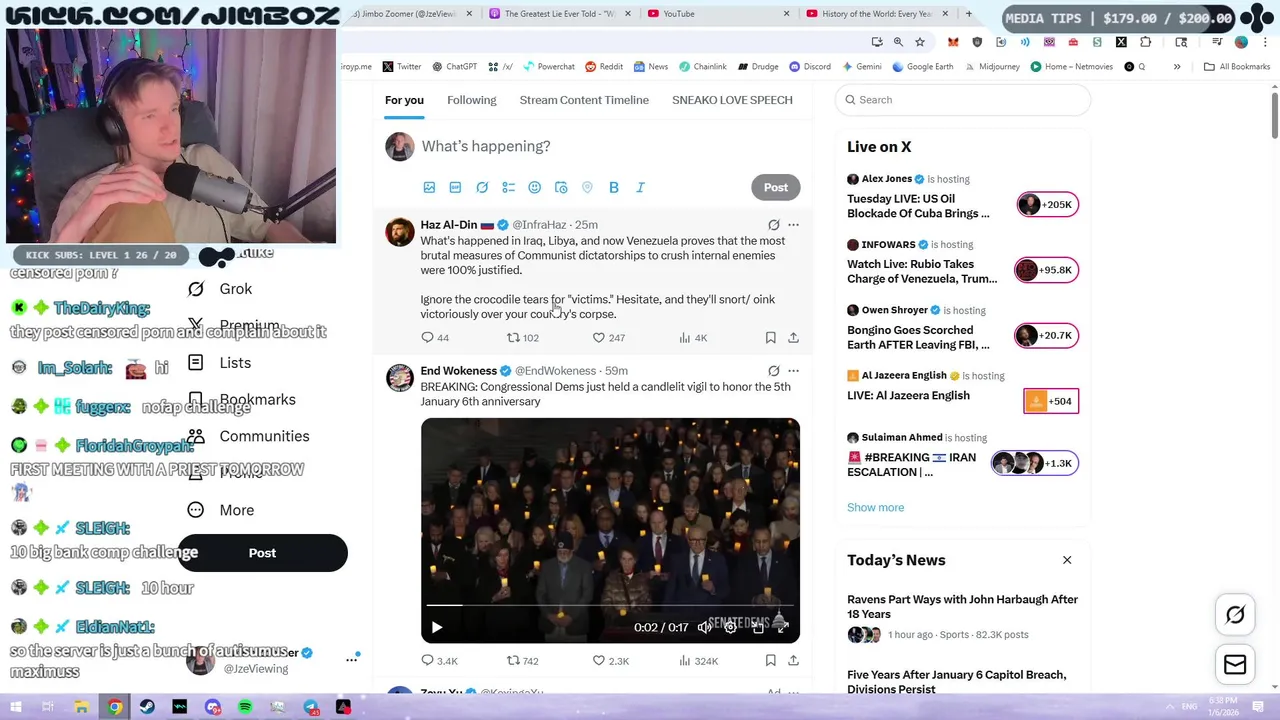Open File Explorer from the taskbar
This screenshot has height=720, width=1280.
(x=82, y=707)
